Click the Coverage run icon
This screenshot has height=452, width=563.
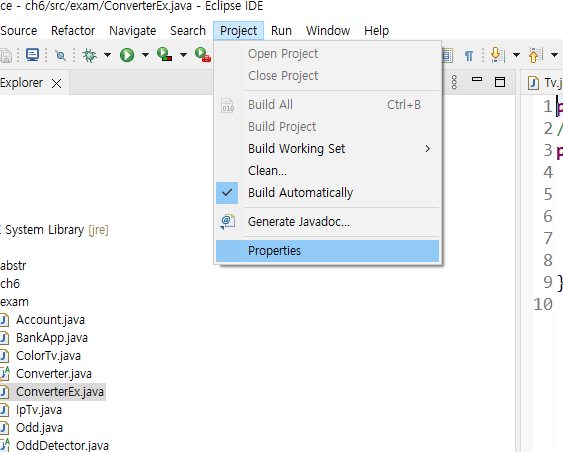pyautogui.click(x=164, y=55)
